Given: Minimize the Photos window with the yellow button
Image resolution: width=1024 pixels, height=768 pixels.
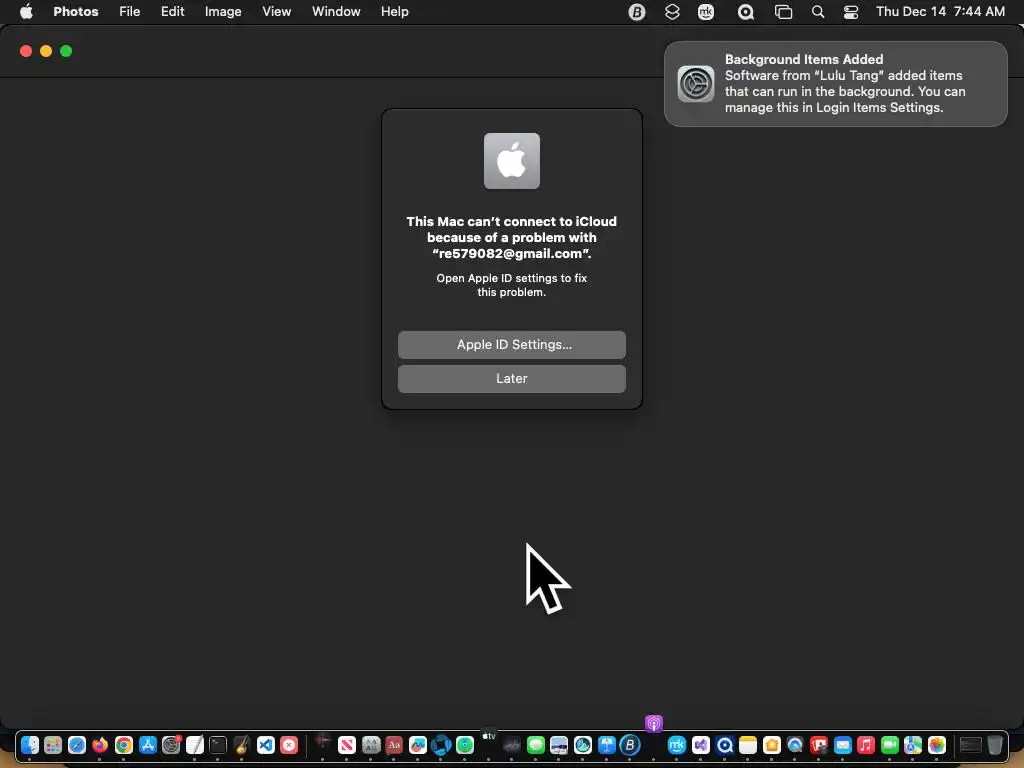Looking at the screenshot, I should [46, 51].
